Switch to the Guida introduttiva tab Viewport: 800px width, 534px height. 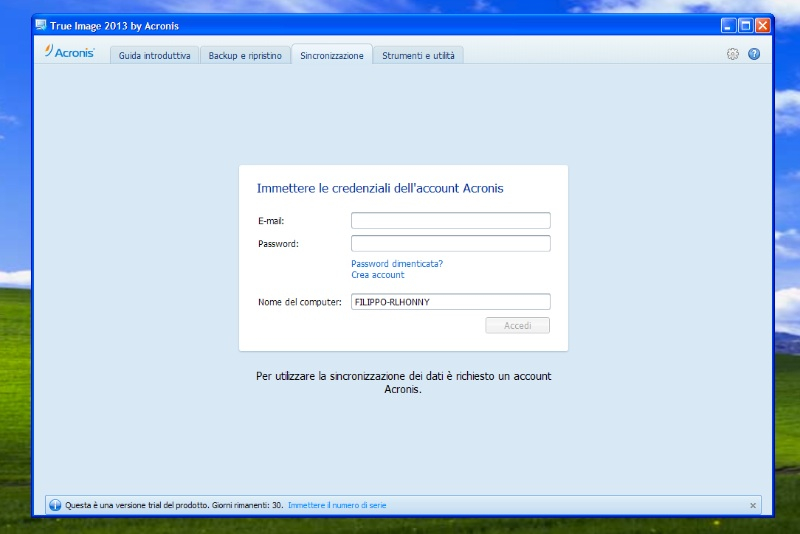(x=155, y=56)
